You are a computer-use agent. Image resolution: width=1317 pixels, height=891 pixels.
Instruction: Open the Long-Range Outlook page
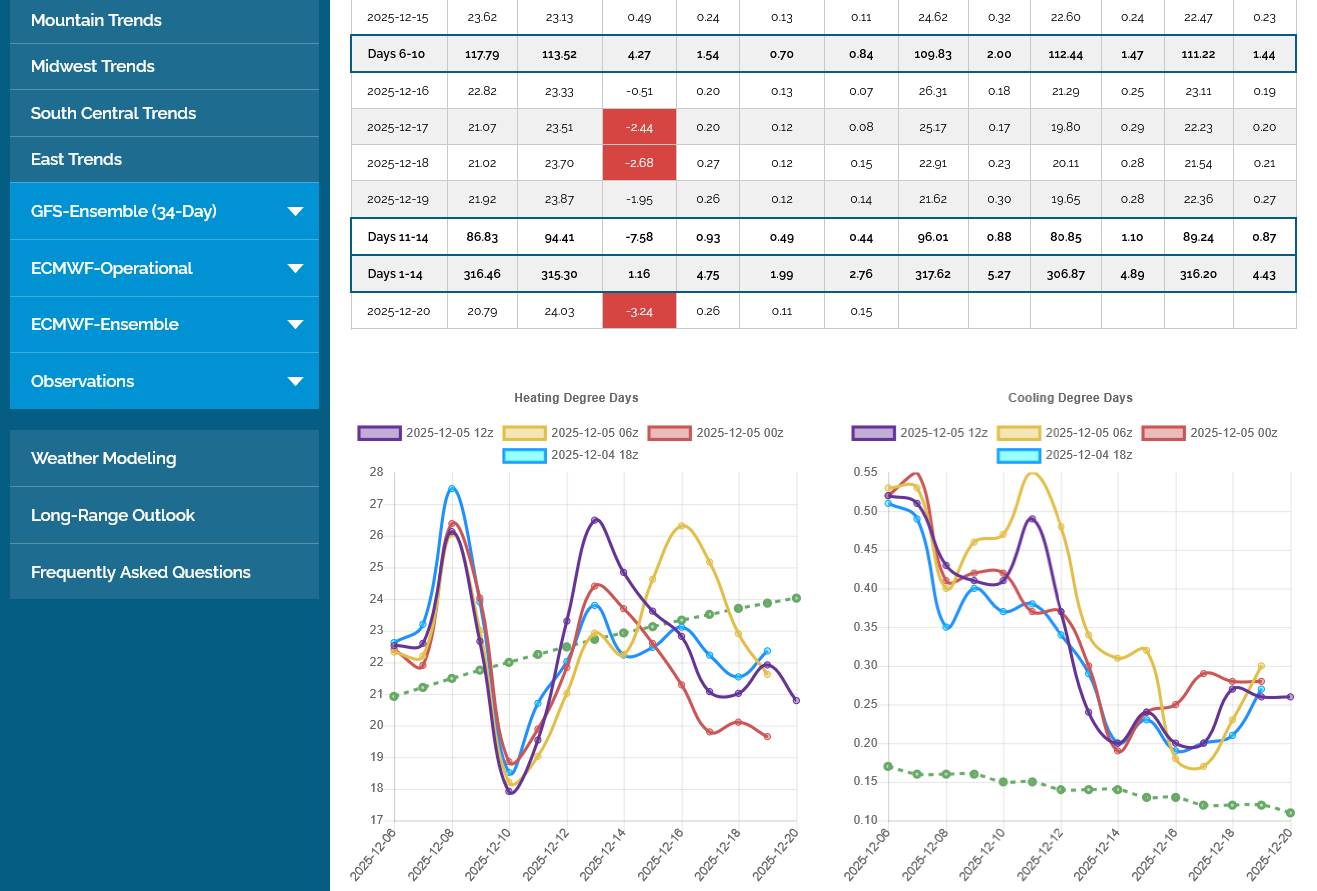[x=113, y=515]
